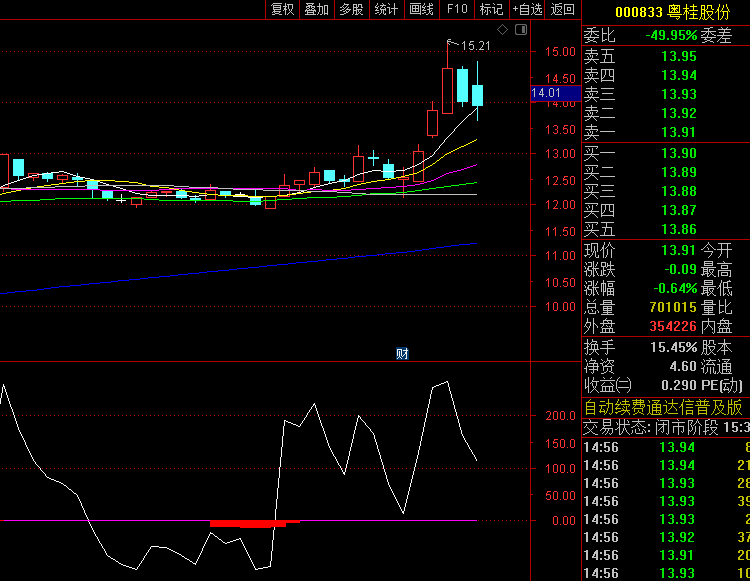Click the 200.0 label on the indicator axis
The image size is (750, 581).
pos(560,416)
